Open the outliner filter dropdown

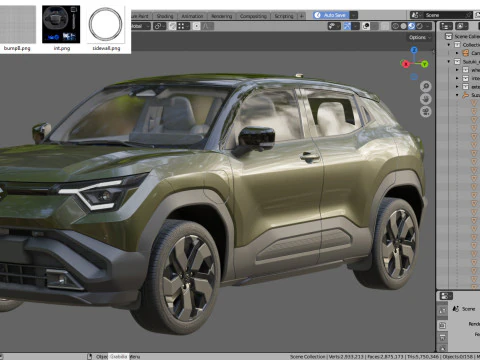pos(462,26)
